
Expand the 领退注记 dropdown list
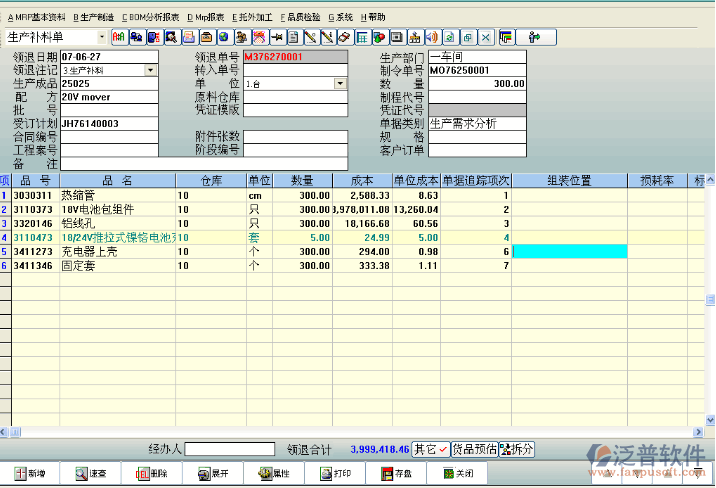[x=150, y=71]
